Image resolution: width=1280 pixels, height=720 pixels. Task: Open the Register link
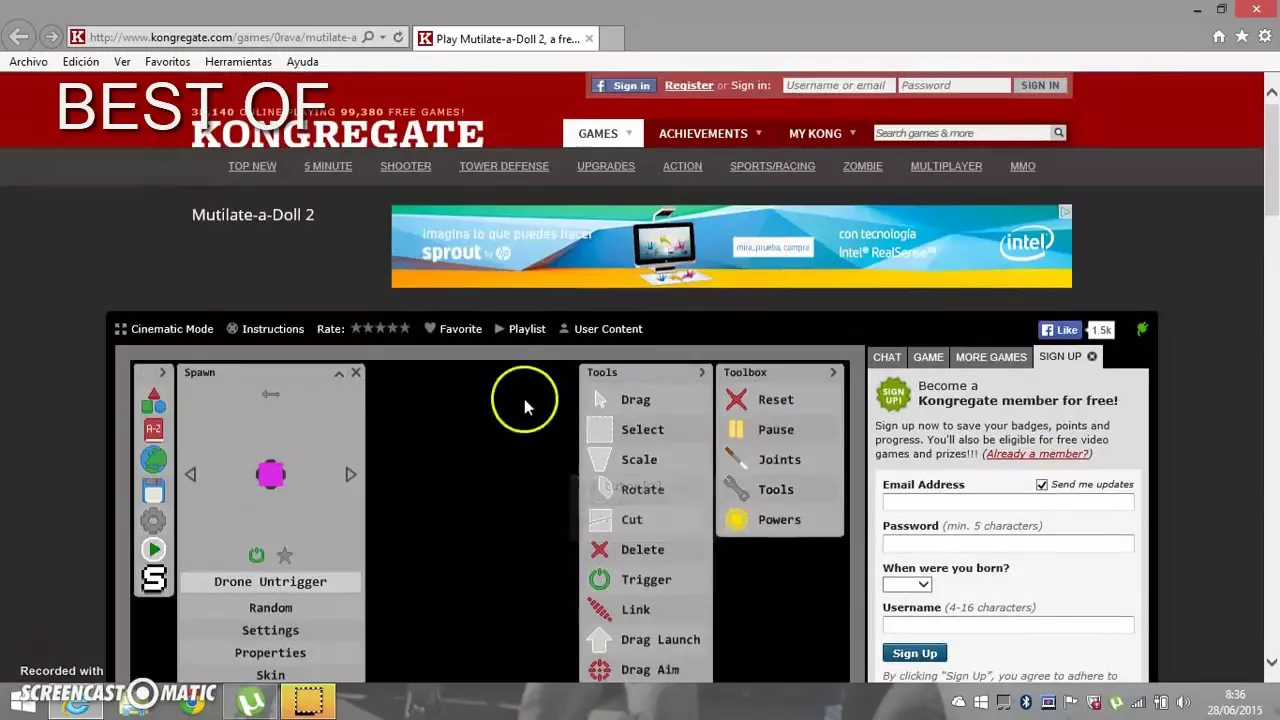(689, 86)
